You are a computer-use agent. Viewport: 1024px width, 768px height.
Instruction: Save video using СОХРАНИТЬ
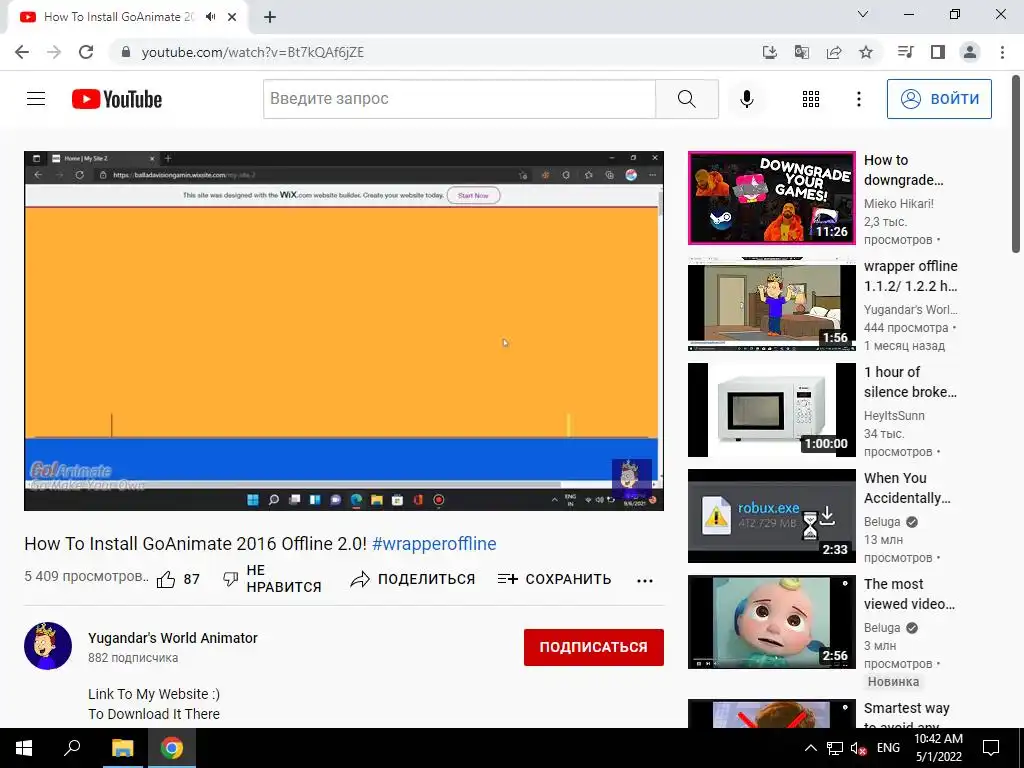point(554,579)
